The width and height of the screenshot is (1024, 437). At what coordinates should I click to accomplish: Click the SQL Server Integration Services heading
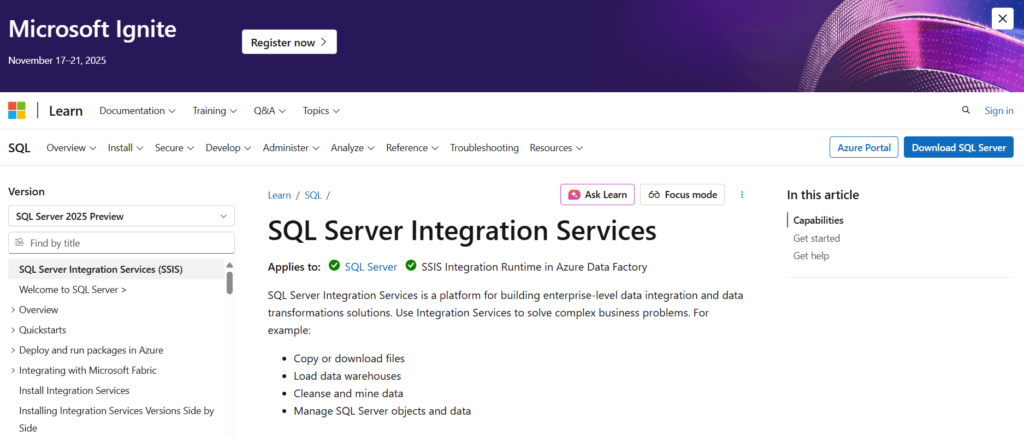pyautogui.click(x=462, y=231)
